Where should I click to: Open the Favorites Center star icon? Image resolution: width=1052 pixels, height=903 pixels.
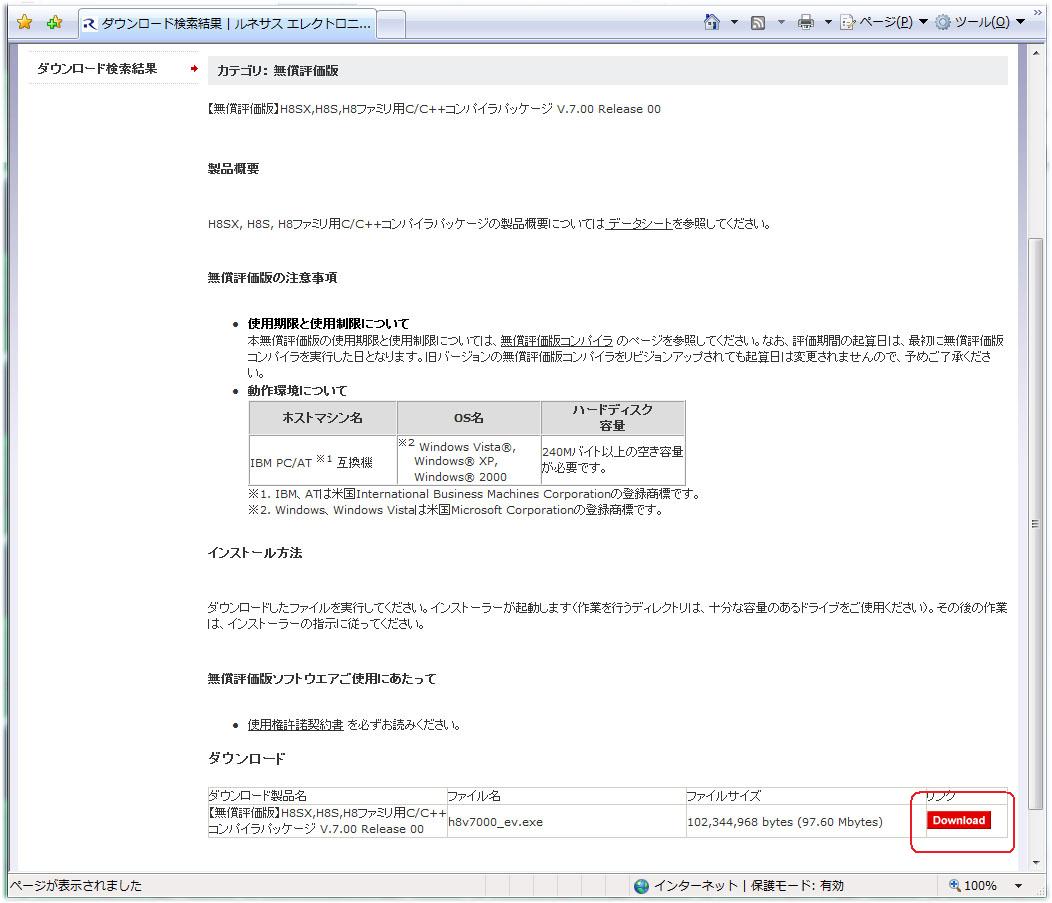pos(25,23)
